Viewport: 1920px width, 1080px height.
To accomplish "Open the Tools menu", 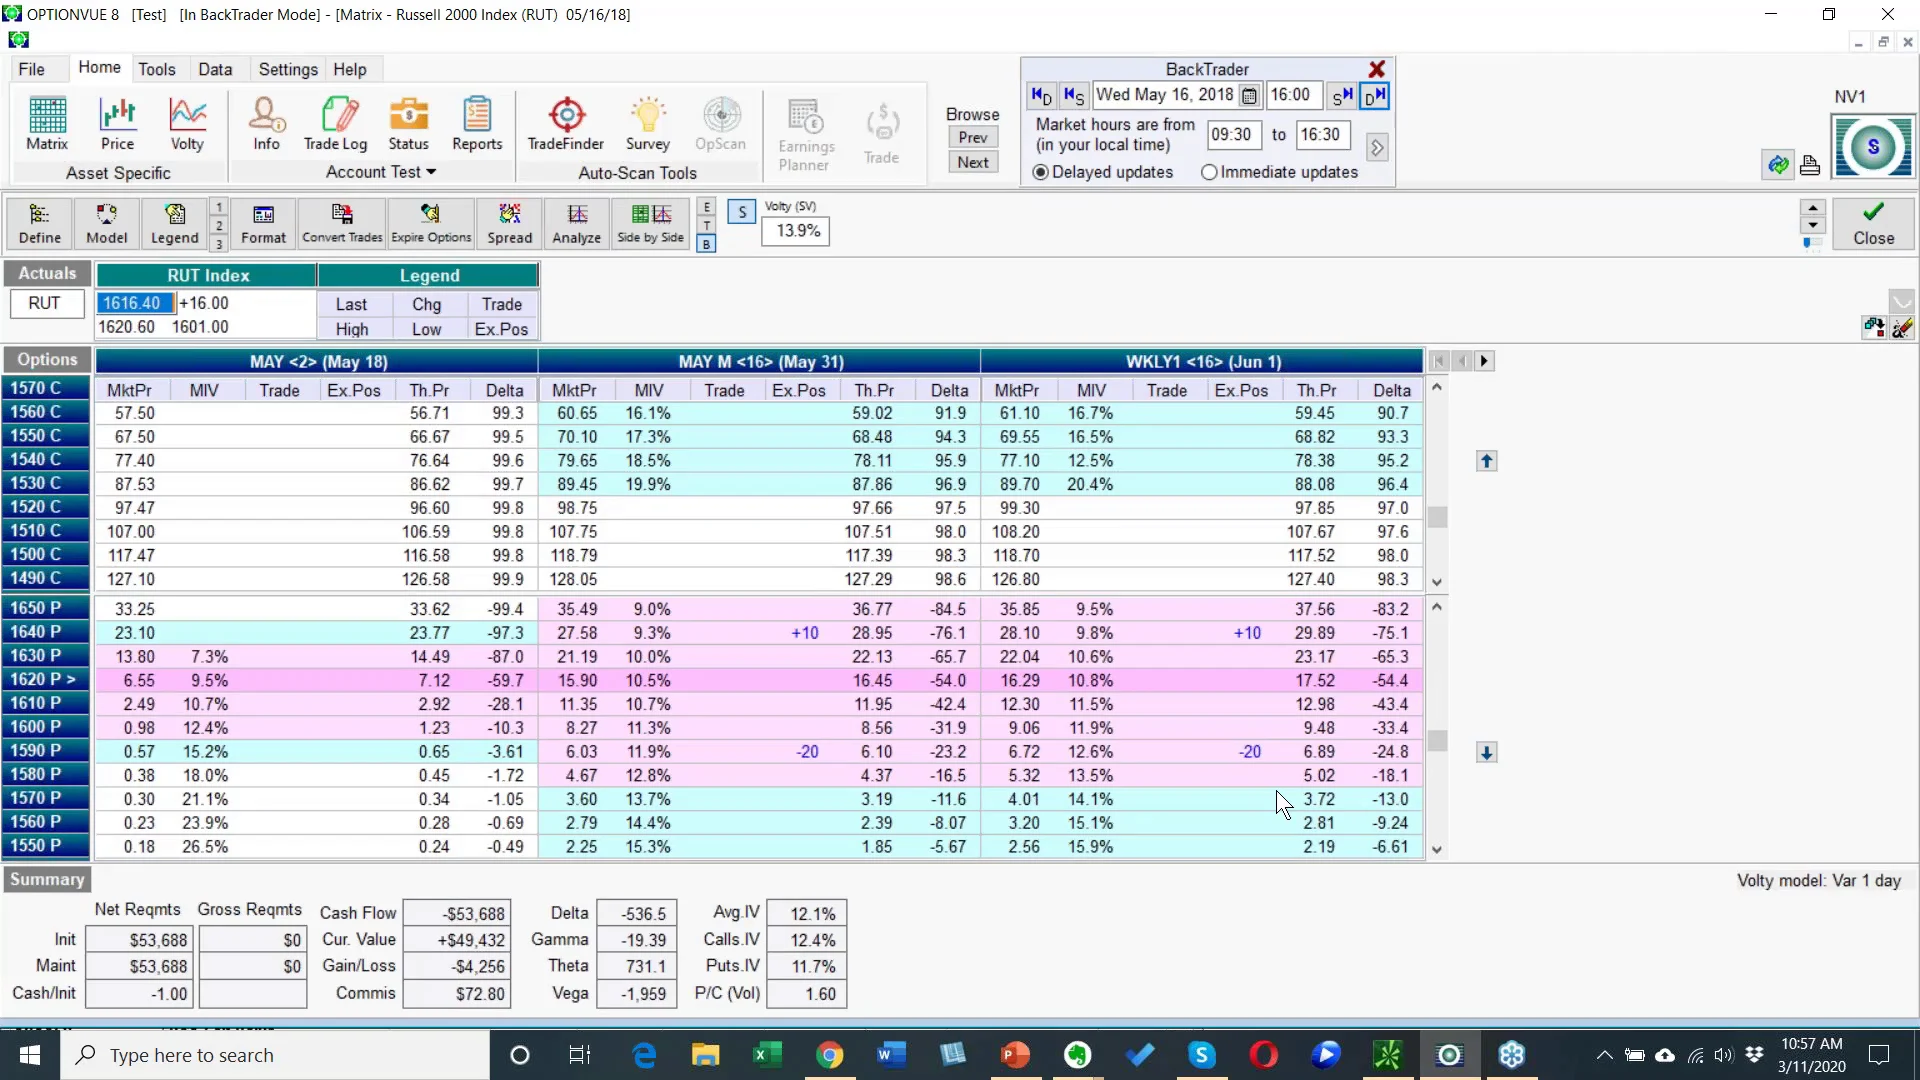I will click(x=157, y=69).
